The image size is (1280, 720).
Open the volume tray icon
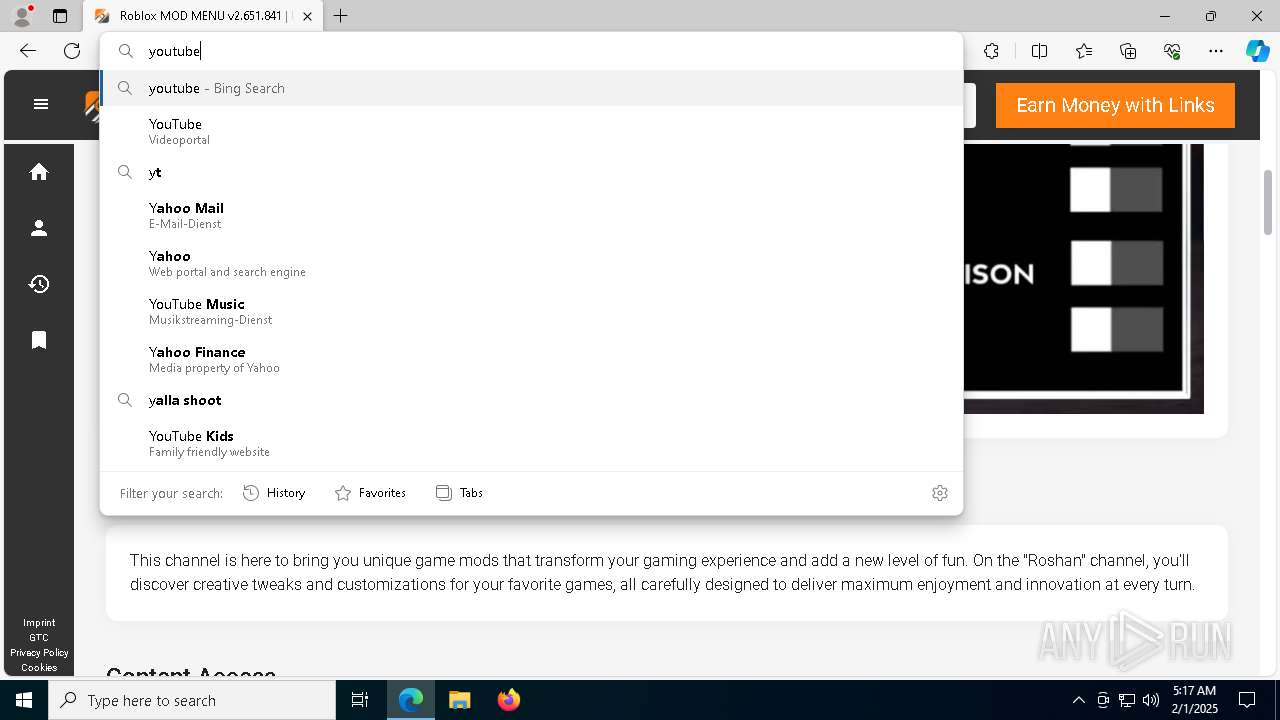tap(1151, 700)
